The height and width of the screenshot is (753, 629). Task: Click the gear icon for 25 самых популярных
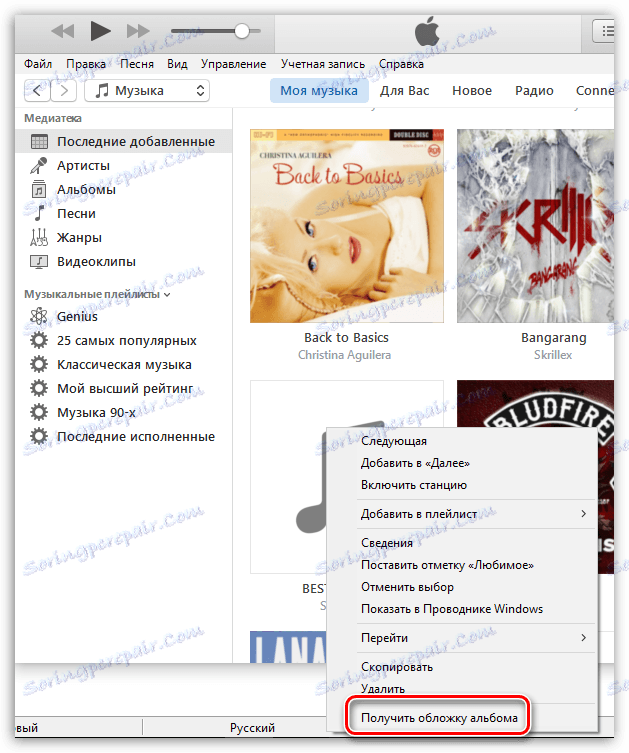pyautogui.click(x=39, y=340)
